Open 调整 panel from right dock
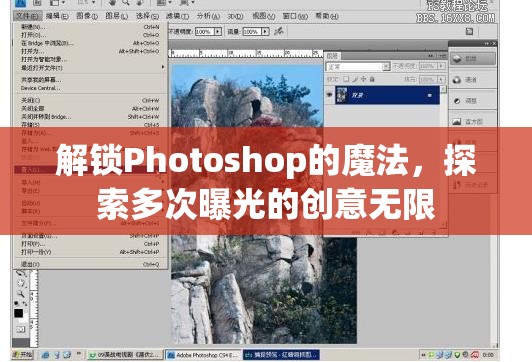The image size is (532, 362). click(x=473, y=101)
